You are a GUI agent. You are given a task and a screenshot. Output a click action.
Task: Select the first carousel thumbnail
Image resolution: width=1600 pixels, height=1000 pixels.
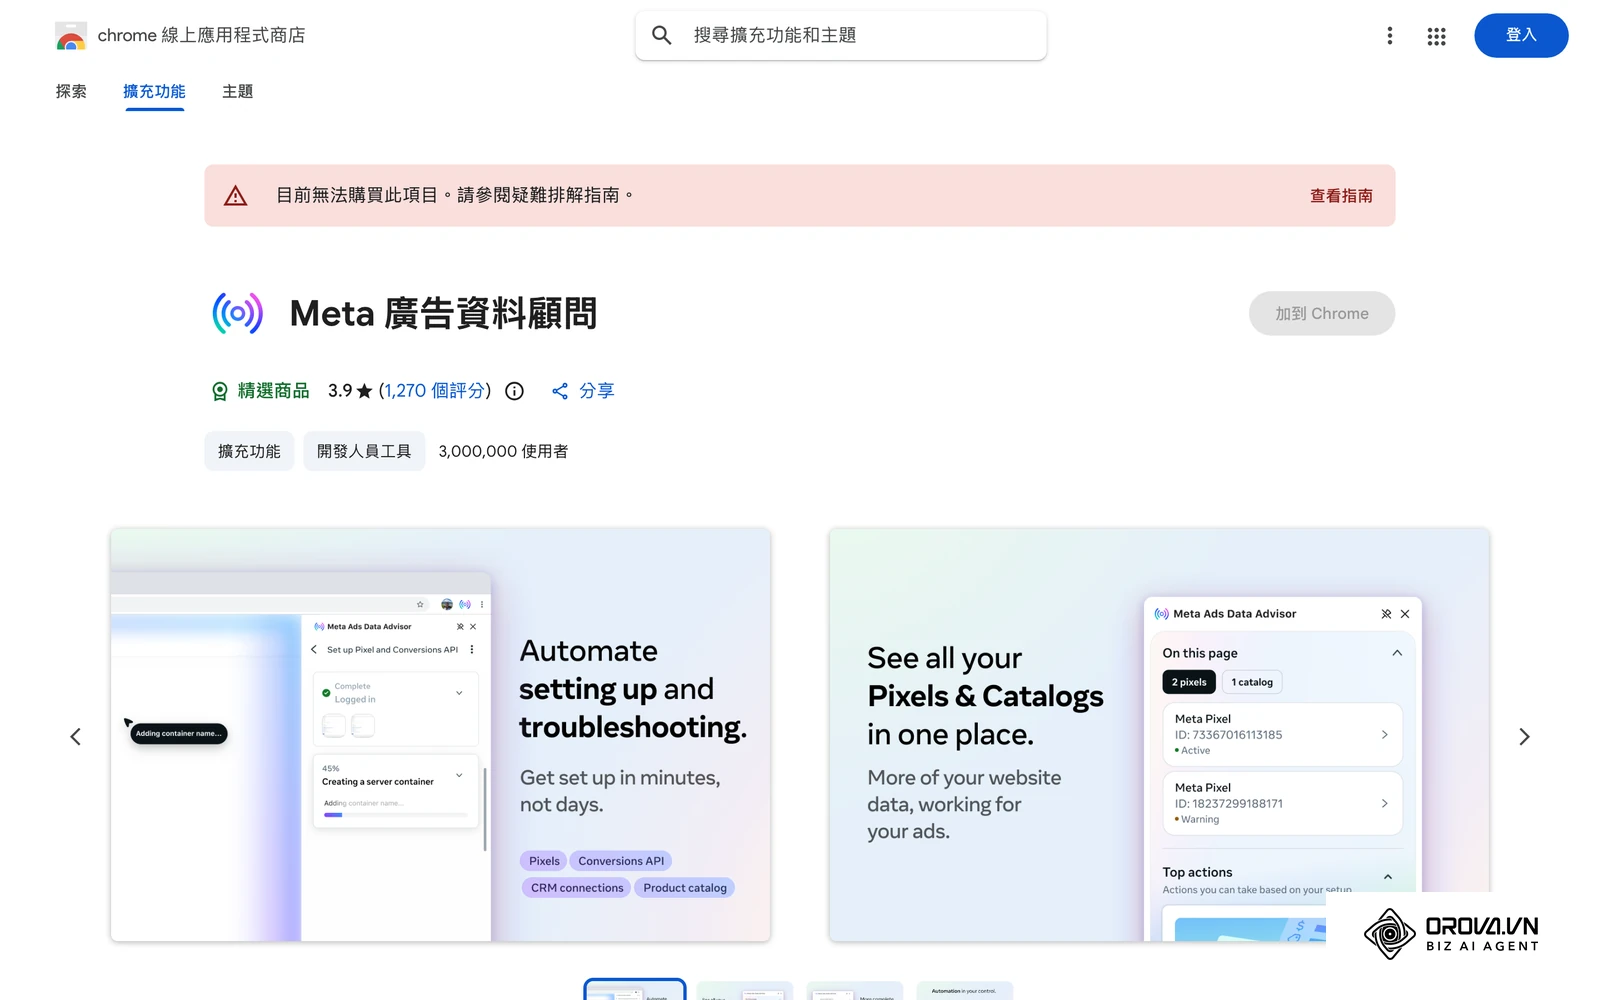[x=635, y=990]
